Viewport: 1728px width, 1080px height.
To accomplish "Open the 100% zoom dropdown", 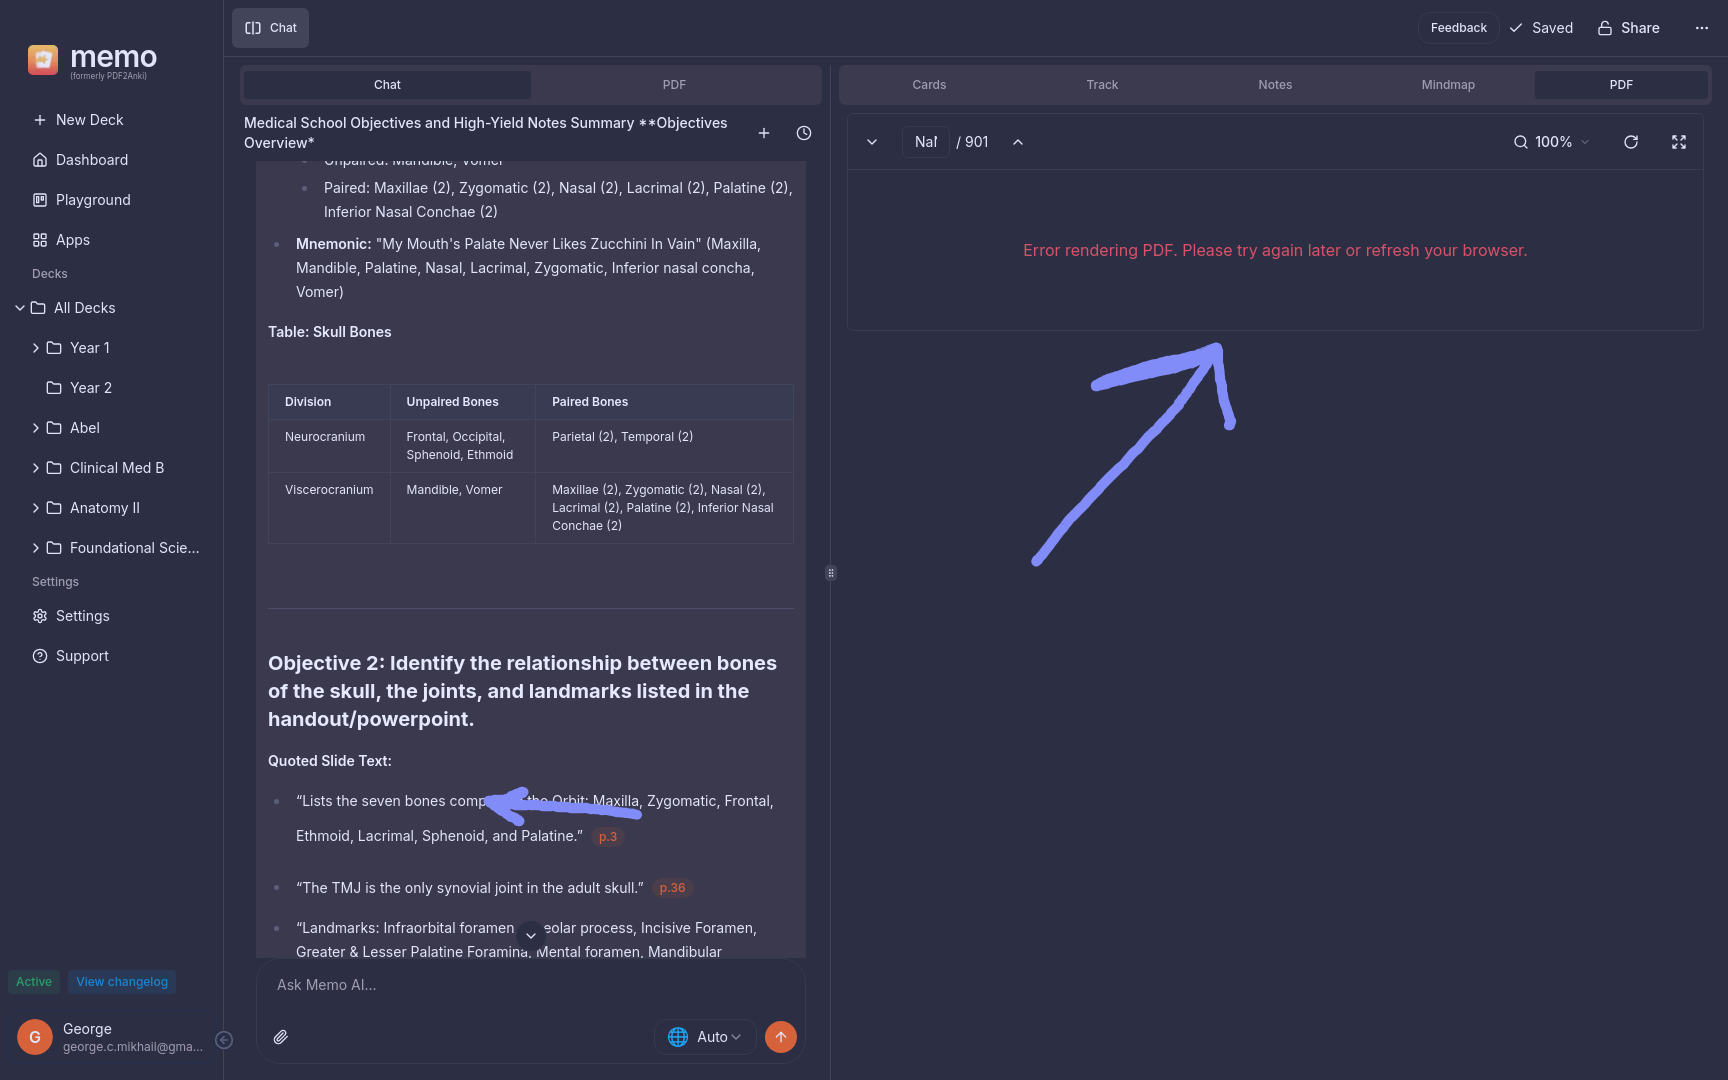I will coord(1552,142).
